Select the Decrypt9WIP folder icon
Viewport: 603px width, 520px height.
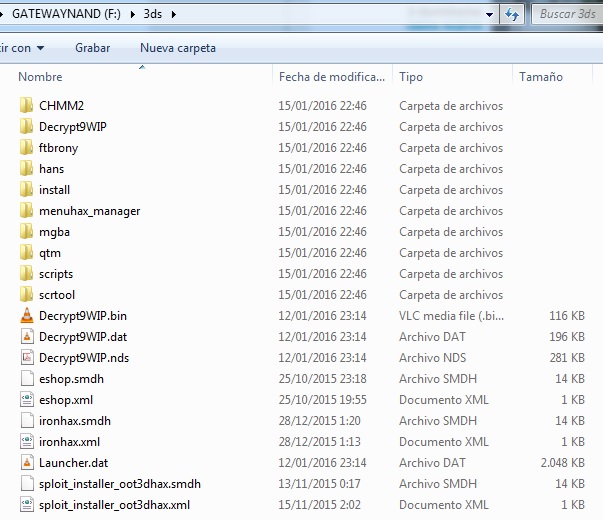point(27,127)
